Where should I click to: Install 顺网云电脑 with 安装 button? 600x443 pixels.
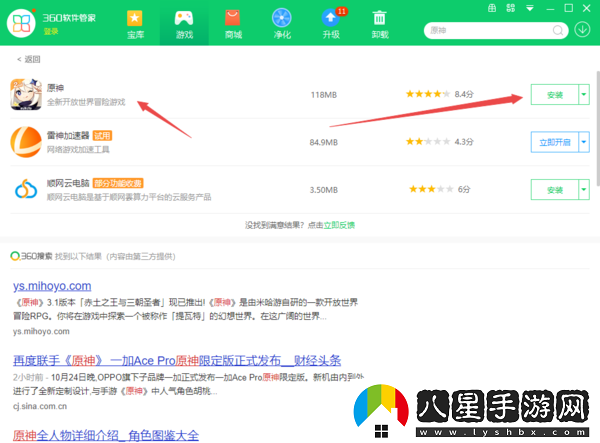tap(554, 190)
